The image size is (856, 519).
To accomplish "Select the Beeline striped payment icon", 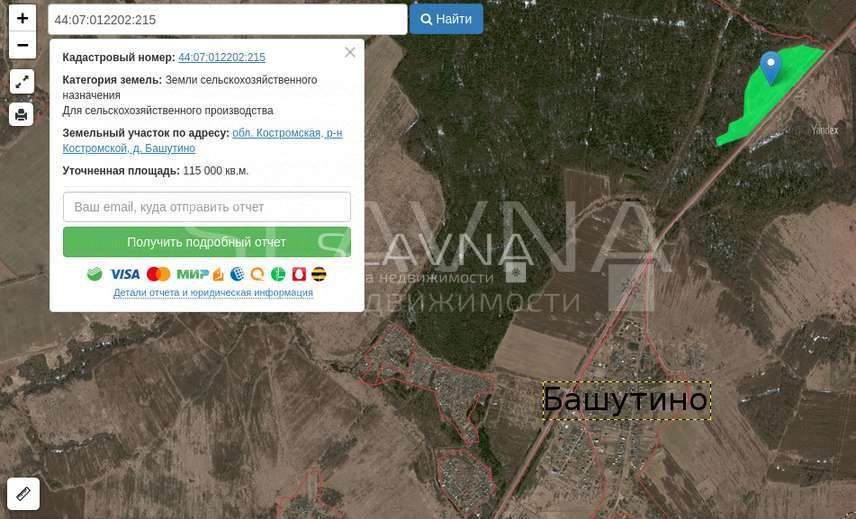I will point(319,274).
